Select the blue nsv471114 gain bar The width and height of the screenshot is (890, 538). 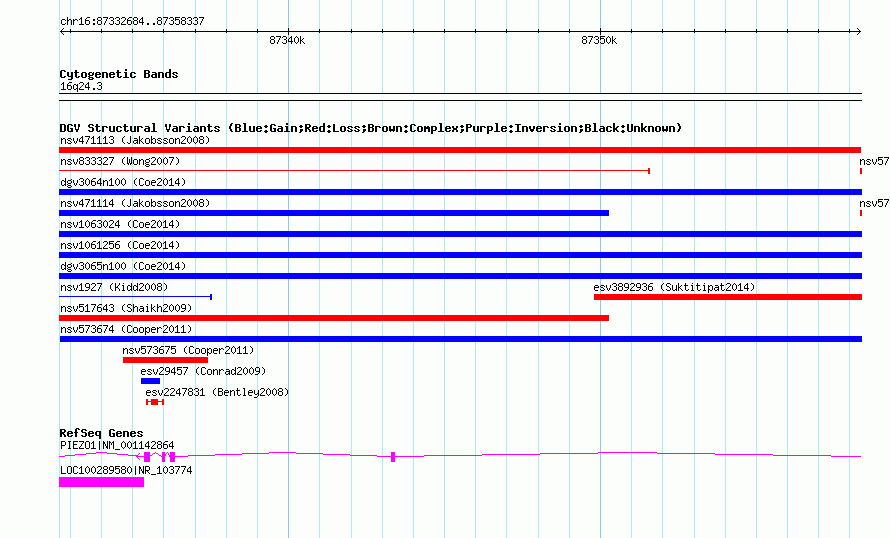(x=334, y=213)
